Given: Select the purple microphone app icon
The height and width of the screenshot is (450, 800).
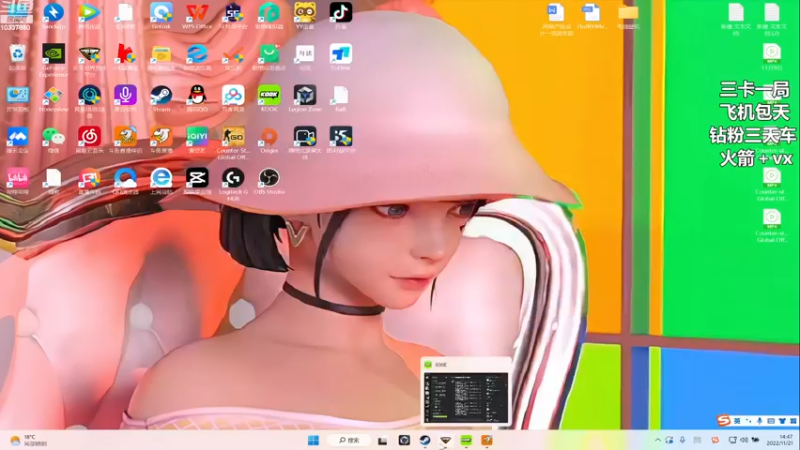Looking at the screenshot, I should [x=126, y=98].
